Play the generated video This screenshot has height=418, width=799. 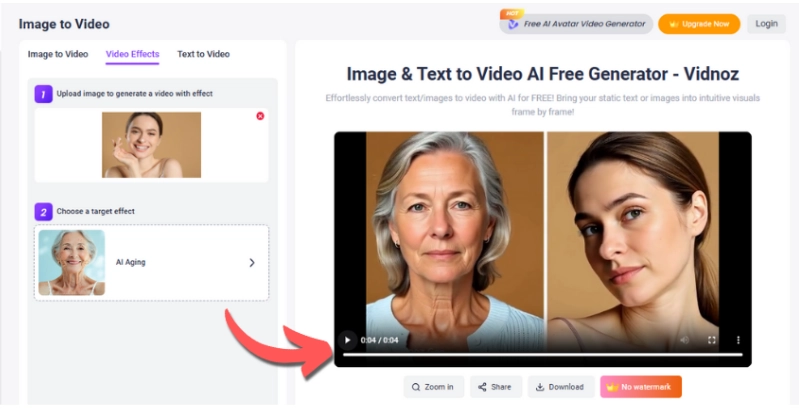pyautogui.click(x=348, y=340)
